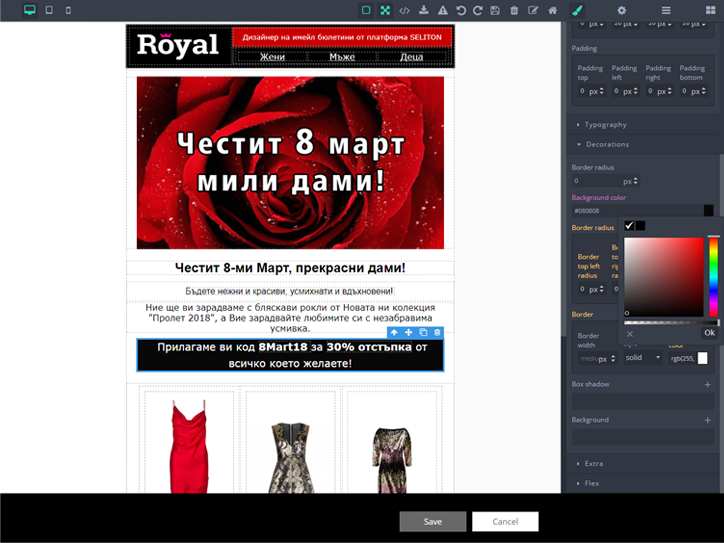This screenshot has width=724, height=543.
Task: Toggle component outlines square icon
Action: [366, 10]
